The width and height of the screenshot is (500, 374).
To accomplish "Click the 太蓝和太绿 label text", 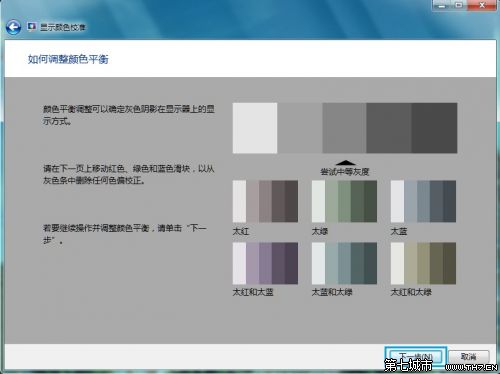I will pos(332,292).
